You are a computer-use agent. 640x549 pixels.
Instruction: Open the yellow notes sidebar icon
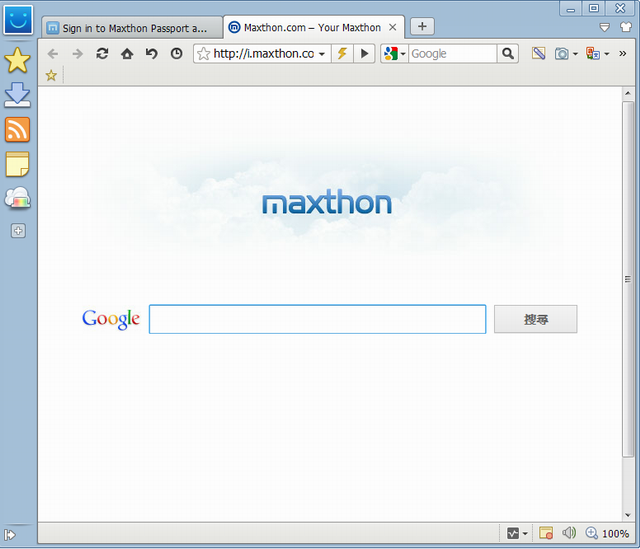18,164
